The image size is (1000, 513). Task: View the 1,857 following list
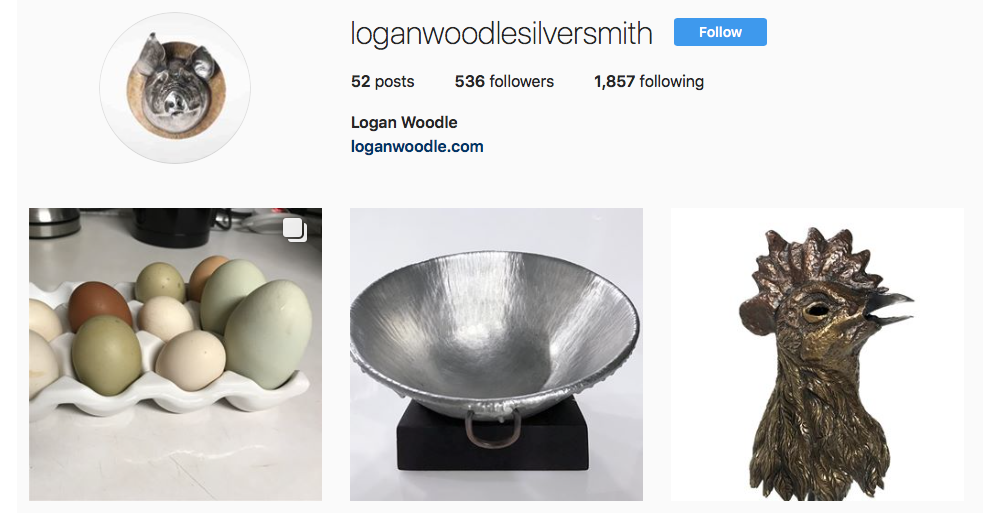coord(649,82)
